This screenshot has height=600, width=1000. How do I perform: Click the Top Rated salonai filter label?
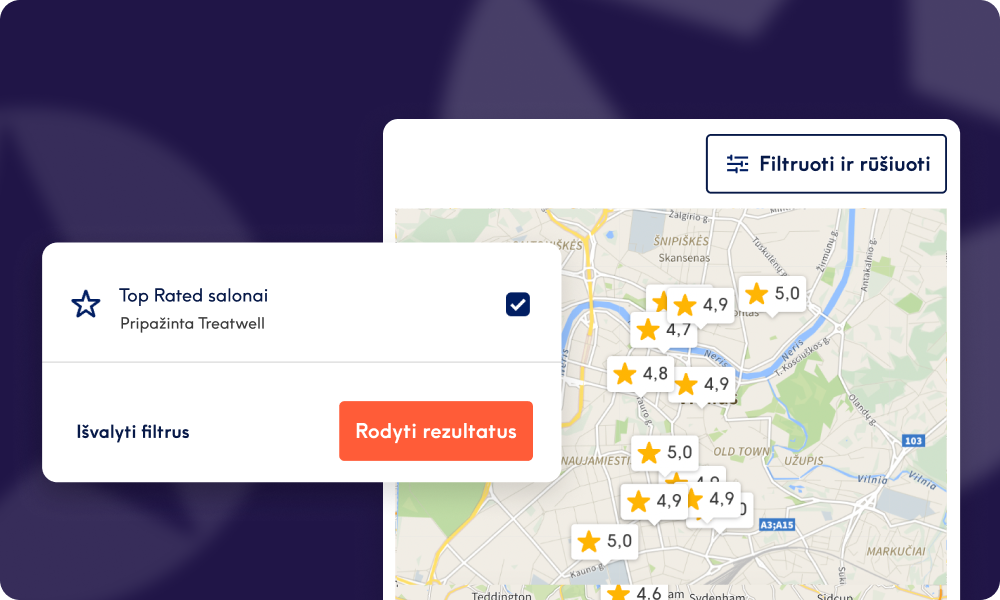pyautogui.click(x=193, y=296)
